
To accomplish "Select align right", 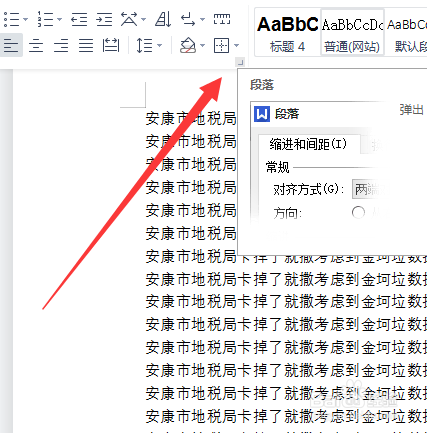I will [x=61, y=45].
